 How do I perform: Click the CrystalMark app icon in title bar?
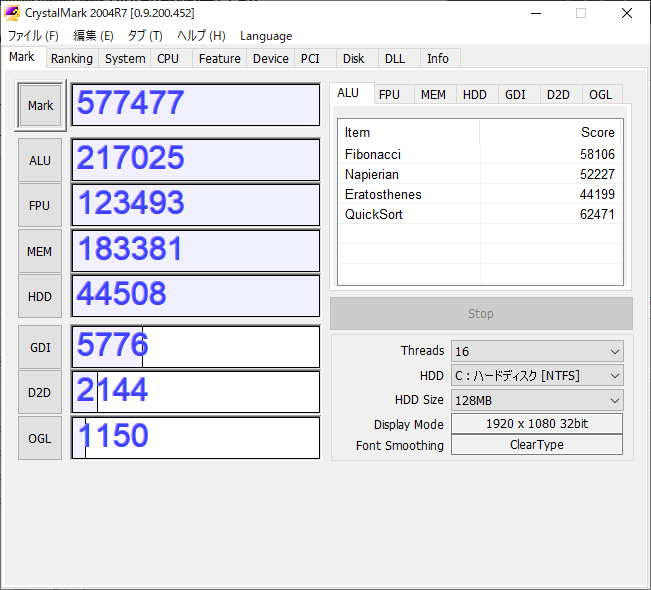[x=12, y=13]
